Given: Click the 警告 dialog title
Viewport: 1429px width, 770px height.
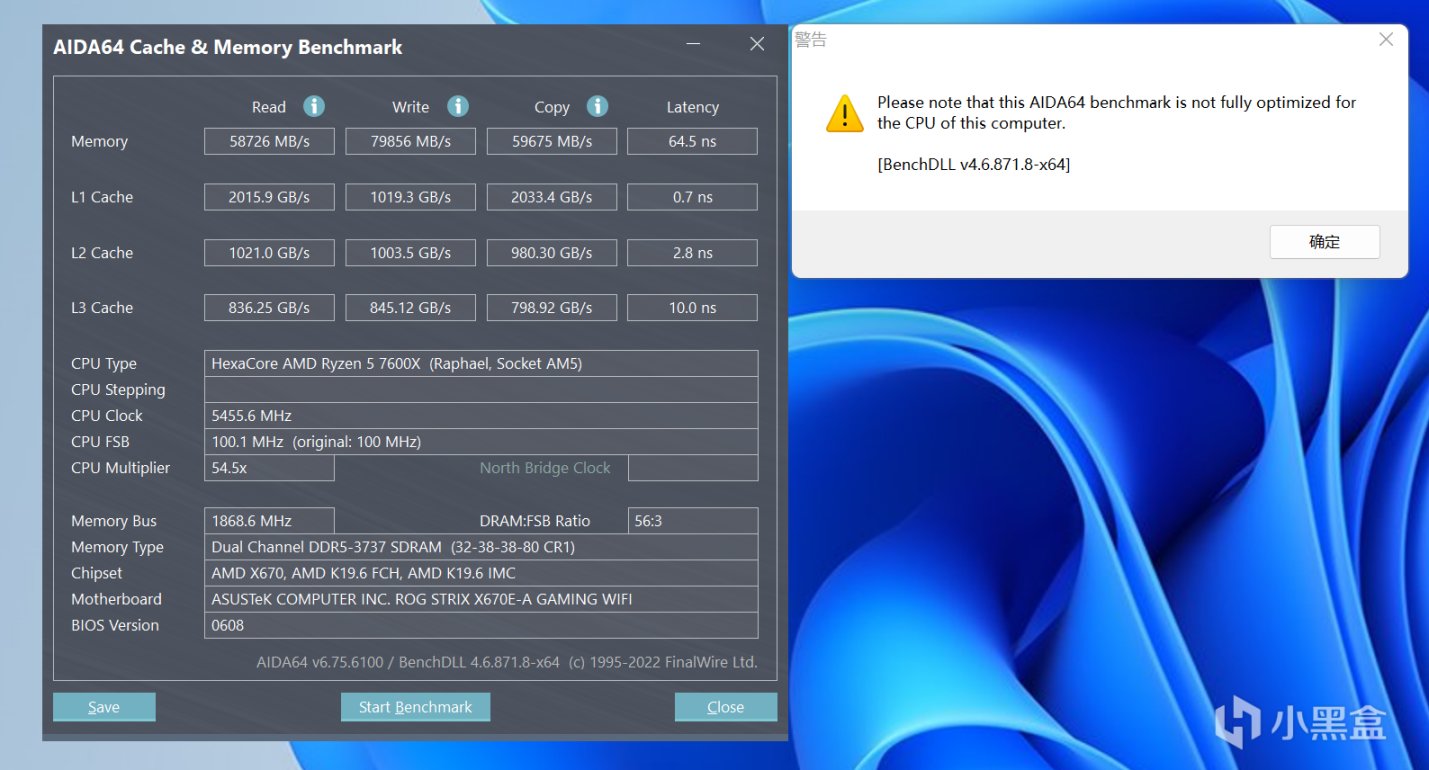Looking at the screenshot, I should pos(810,40).
